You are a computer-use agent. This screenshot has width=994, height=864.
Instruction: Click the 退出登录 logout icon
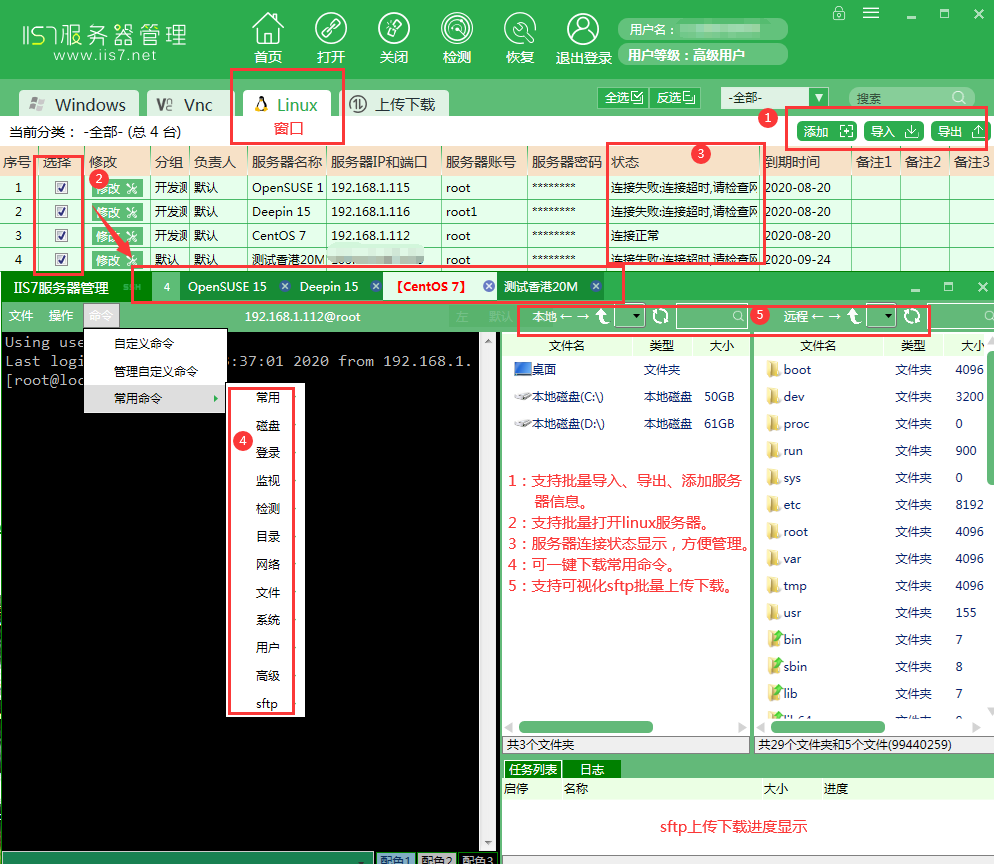pyautogui.click(x=583, y=30)
